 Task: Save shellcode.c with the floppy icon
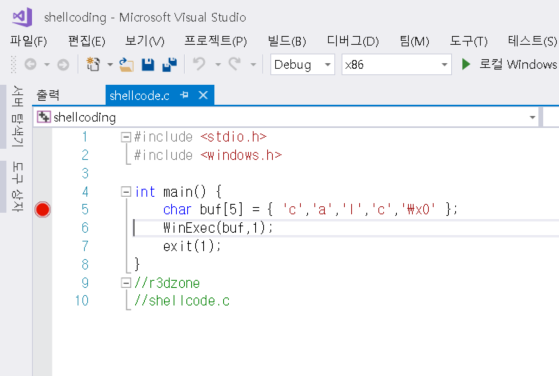[148, 65]
